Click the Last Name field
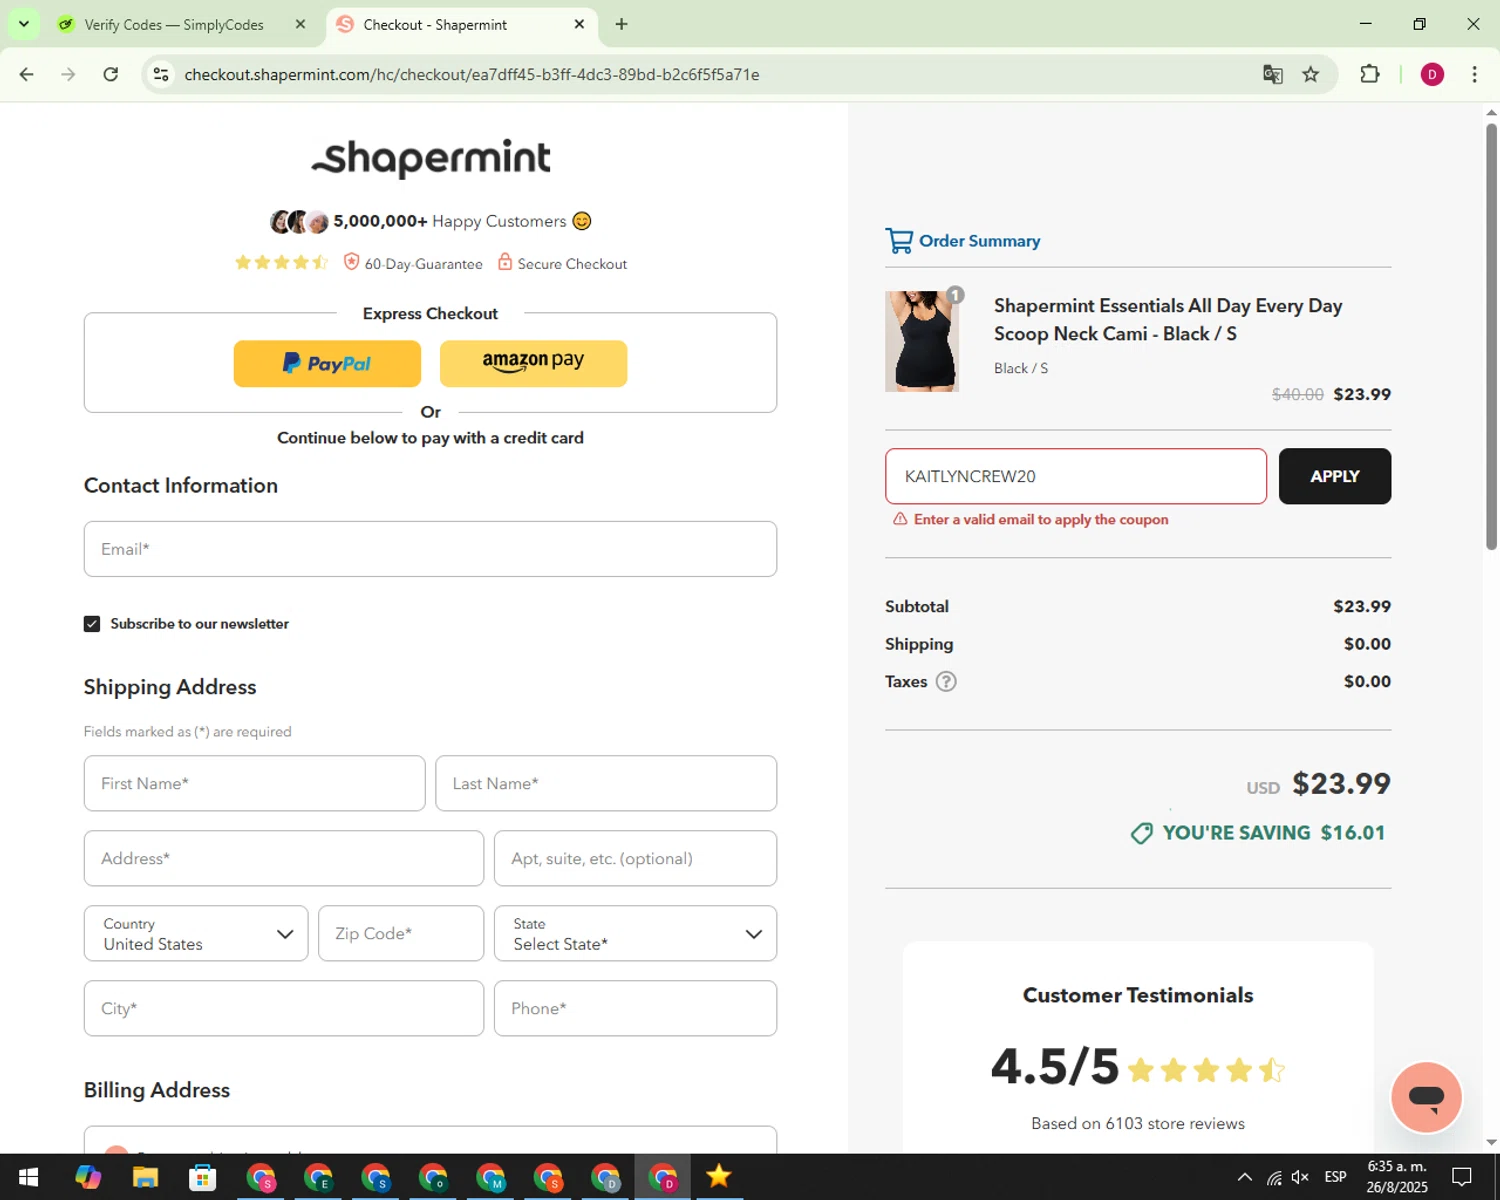Viewport: 1500px width, 1200px height. coord(606,783)
